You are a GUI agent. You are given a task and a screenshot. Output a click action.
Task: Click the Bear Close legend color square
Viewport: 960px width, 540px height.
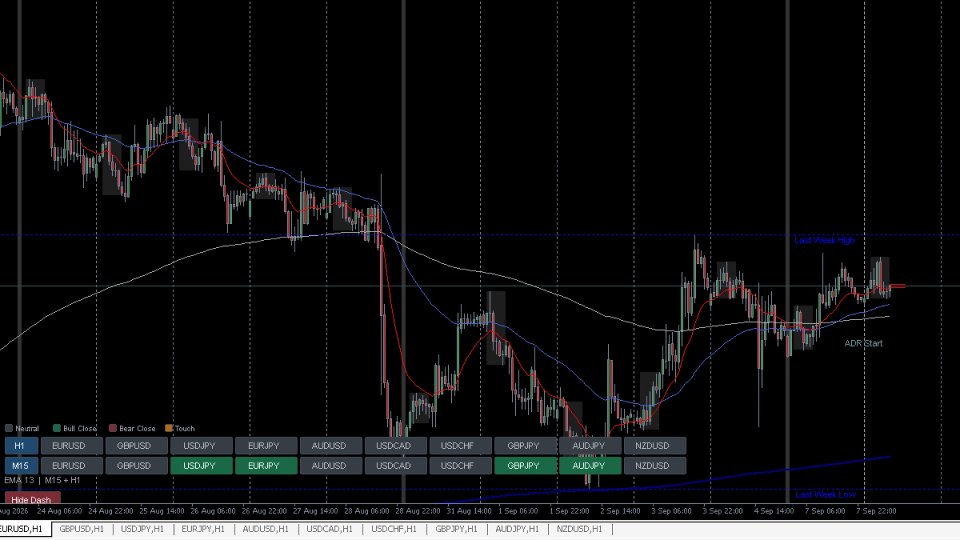pos(113,428)
